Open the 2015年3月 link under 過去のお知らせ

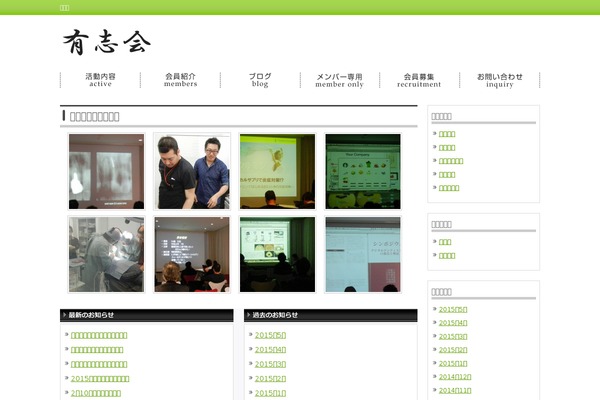(x=271, y=364)
